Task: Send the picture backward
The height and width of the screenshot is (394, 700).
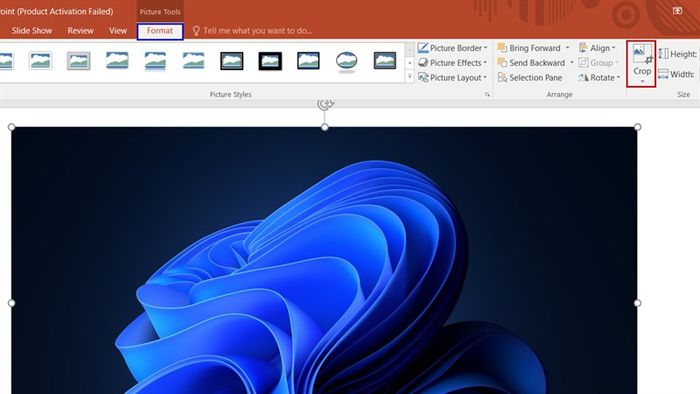Action: [532, 63]
